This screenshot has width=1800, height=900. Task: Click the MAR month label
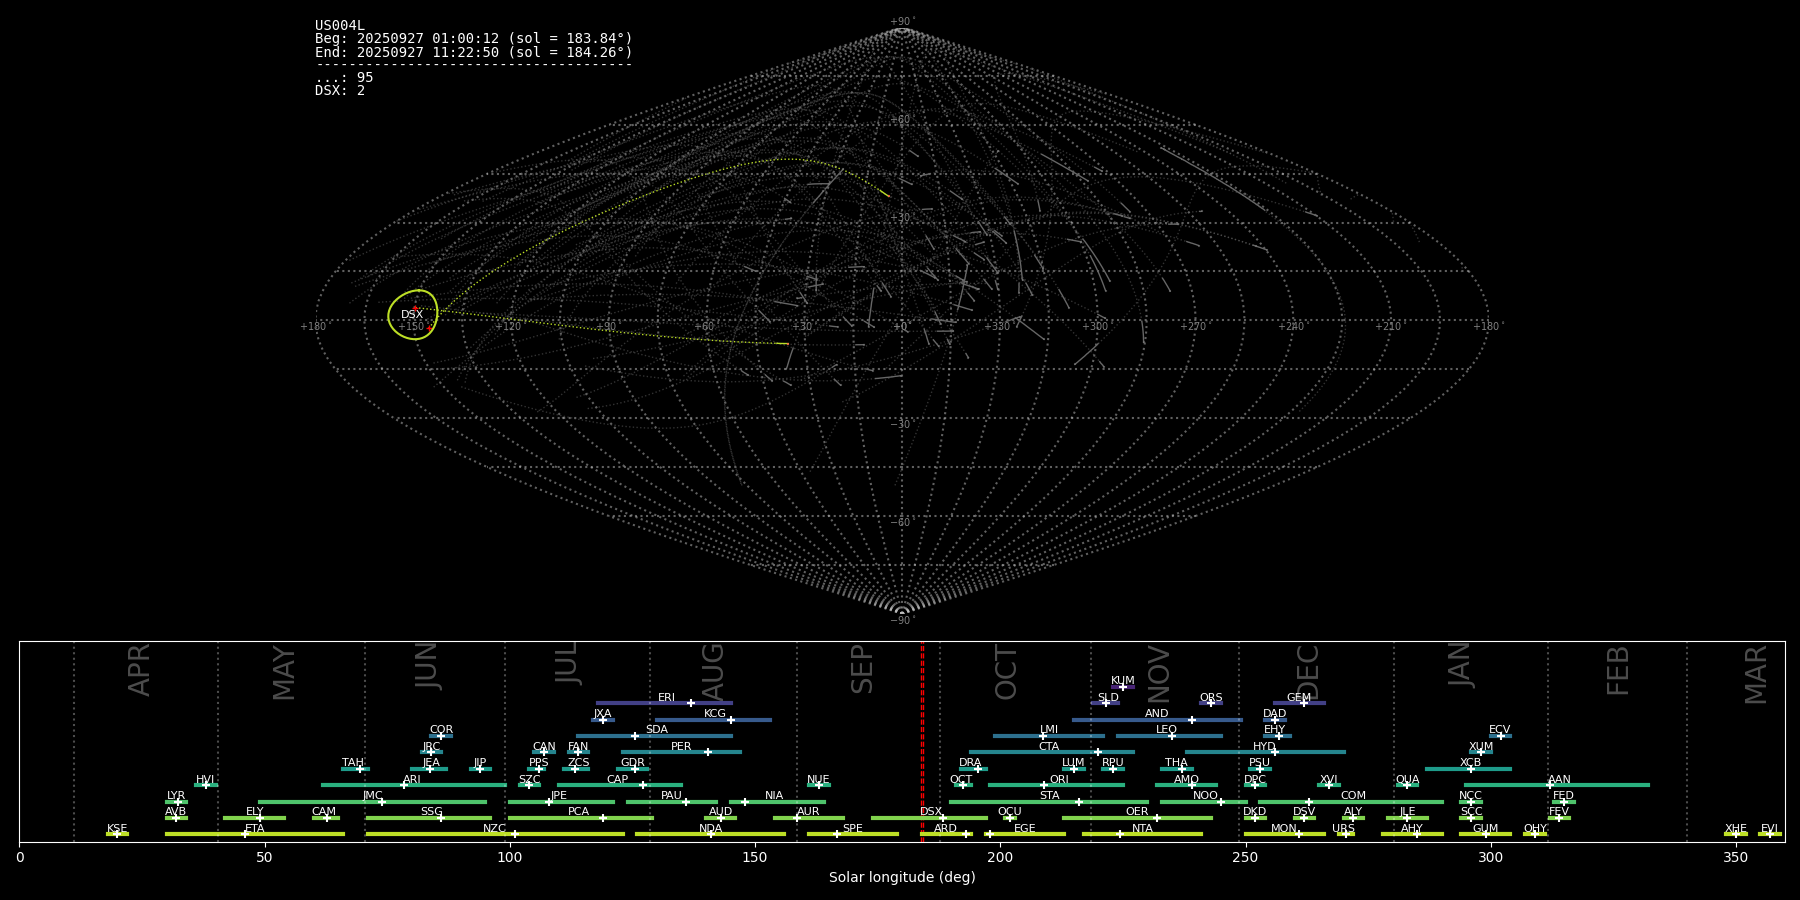click(1756, 675)
